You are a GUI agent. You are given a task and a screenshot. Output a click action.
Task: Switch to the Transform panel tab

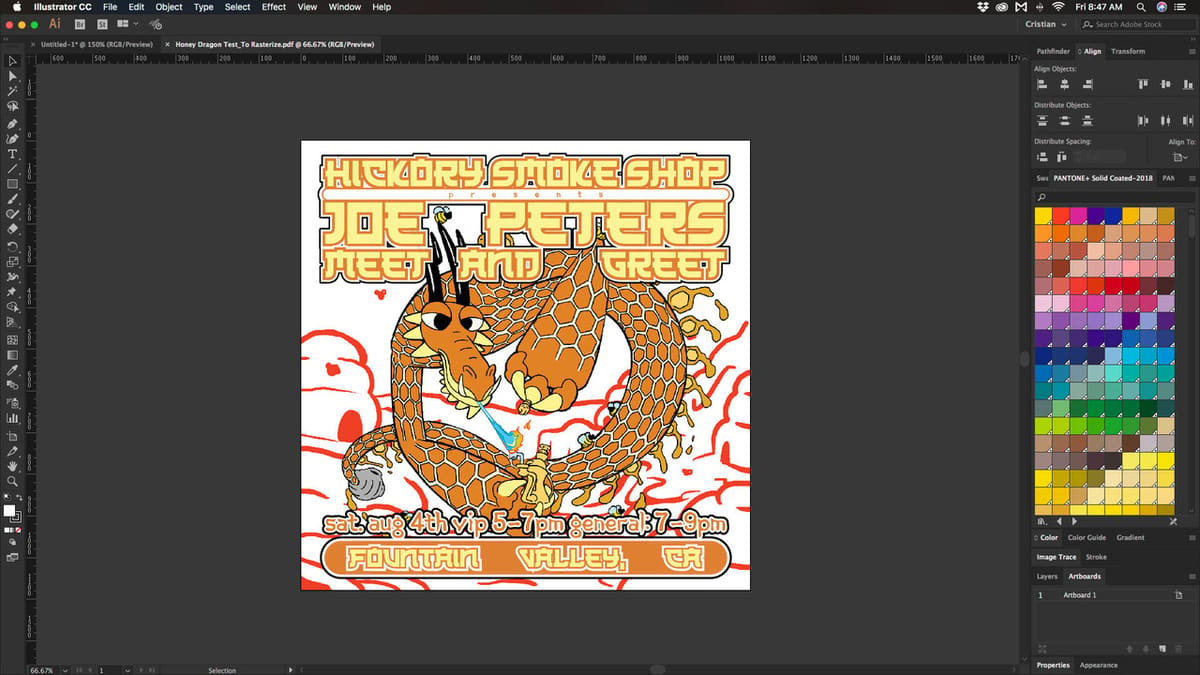(1128, 51)
